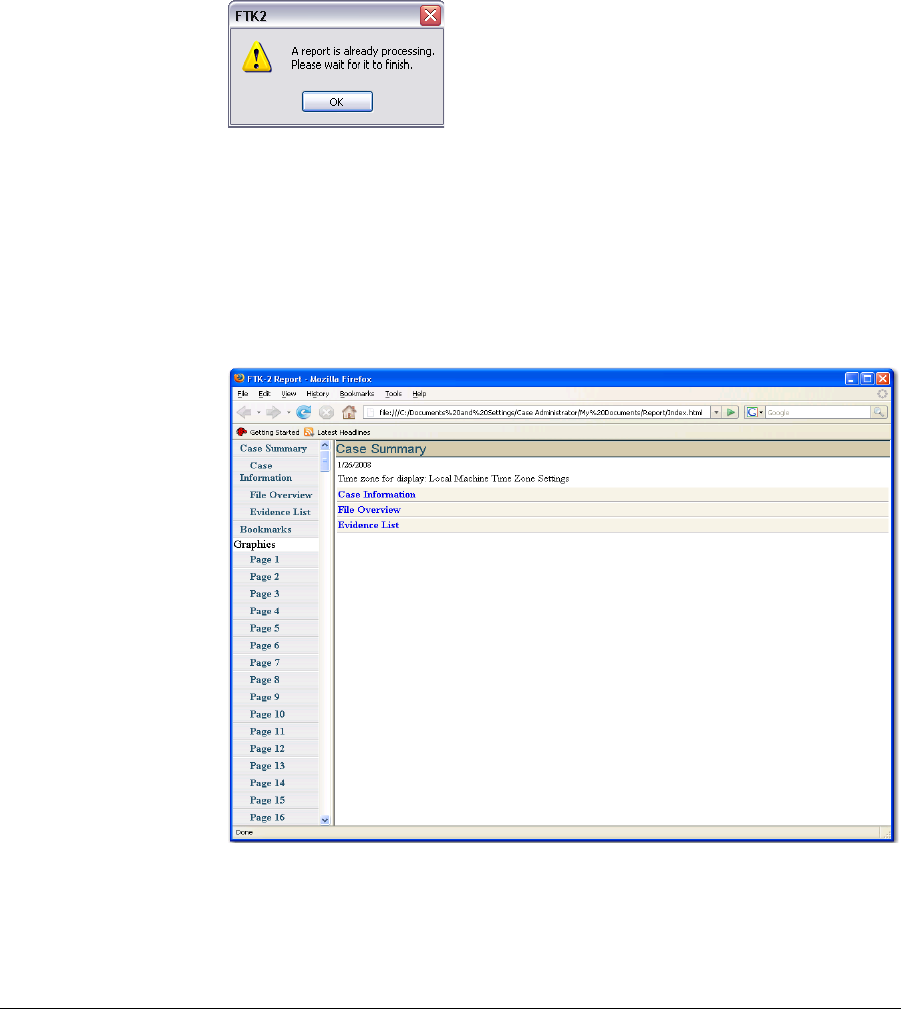This screenshot has width=901, height=1009.
Task: Open the Help menu
Action: pyautogui.click(x=419, y=394)
